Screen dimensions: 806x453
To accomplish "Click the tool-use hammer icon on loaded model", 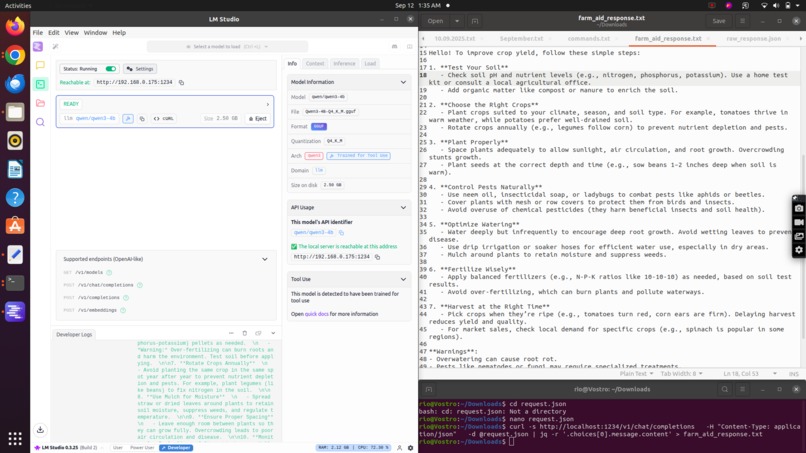I will (128, 118).
